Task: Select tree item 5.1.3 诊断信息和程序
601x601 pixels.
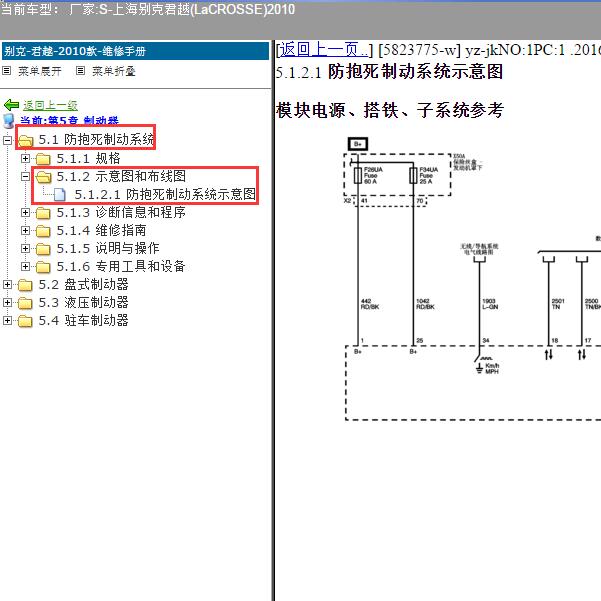Action: tap(121, 212)
